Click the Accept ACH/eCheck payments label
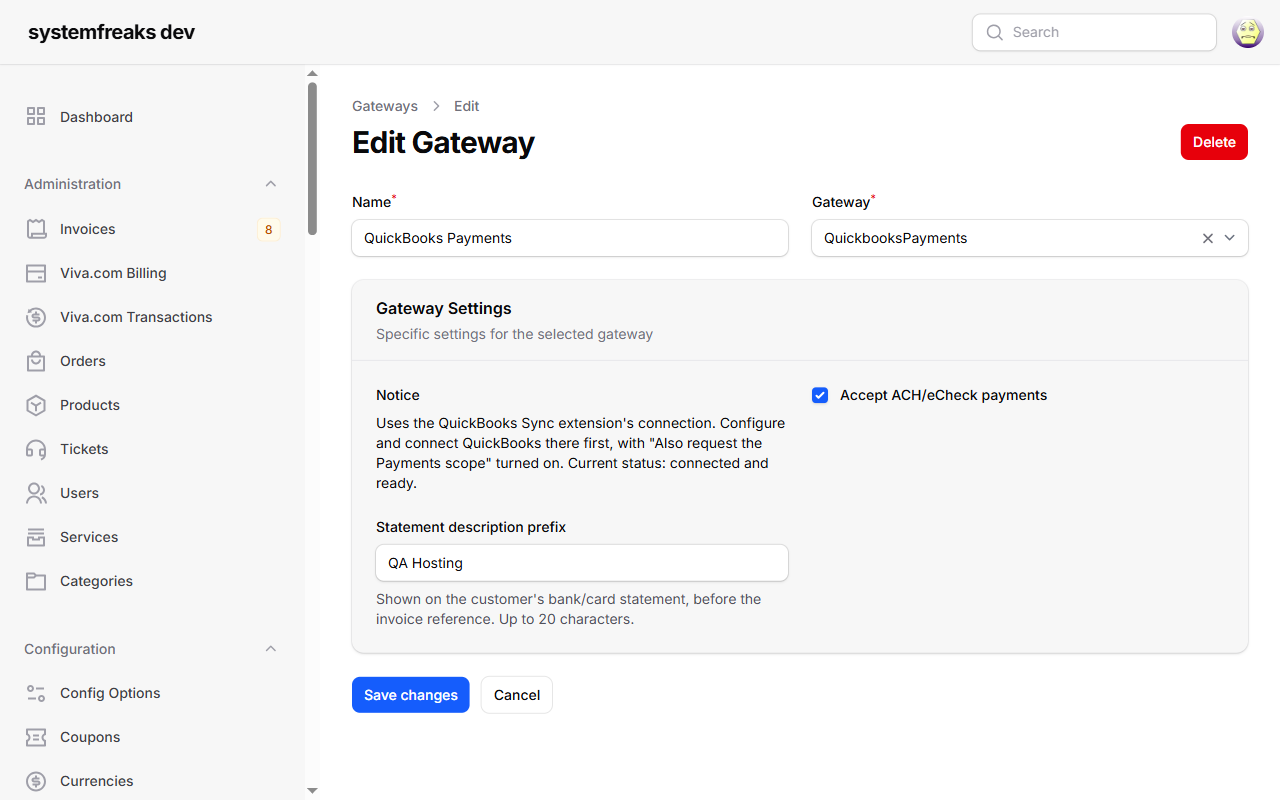The width and height of the screenshot is (1280, 800). tap(943, 395)
